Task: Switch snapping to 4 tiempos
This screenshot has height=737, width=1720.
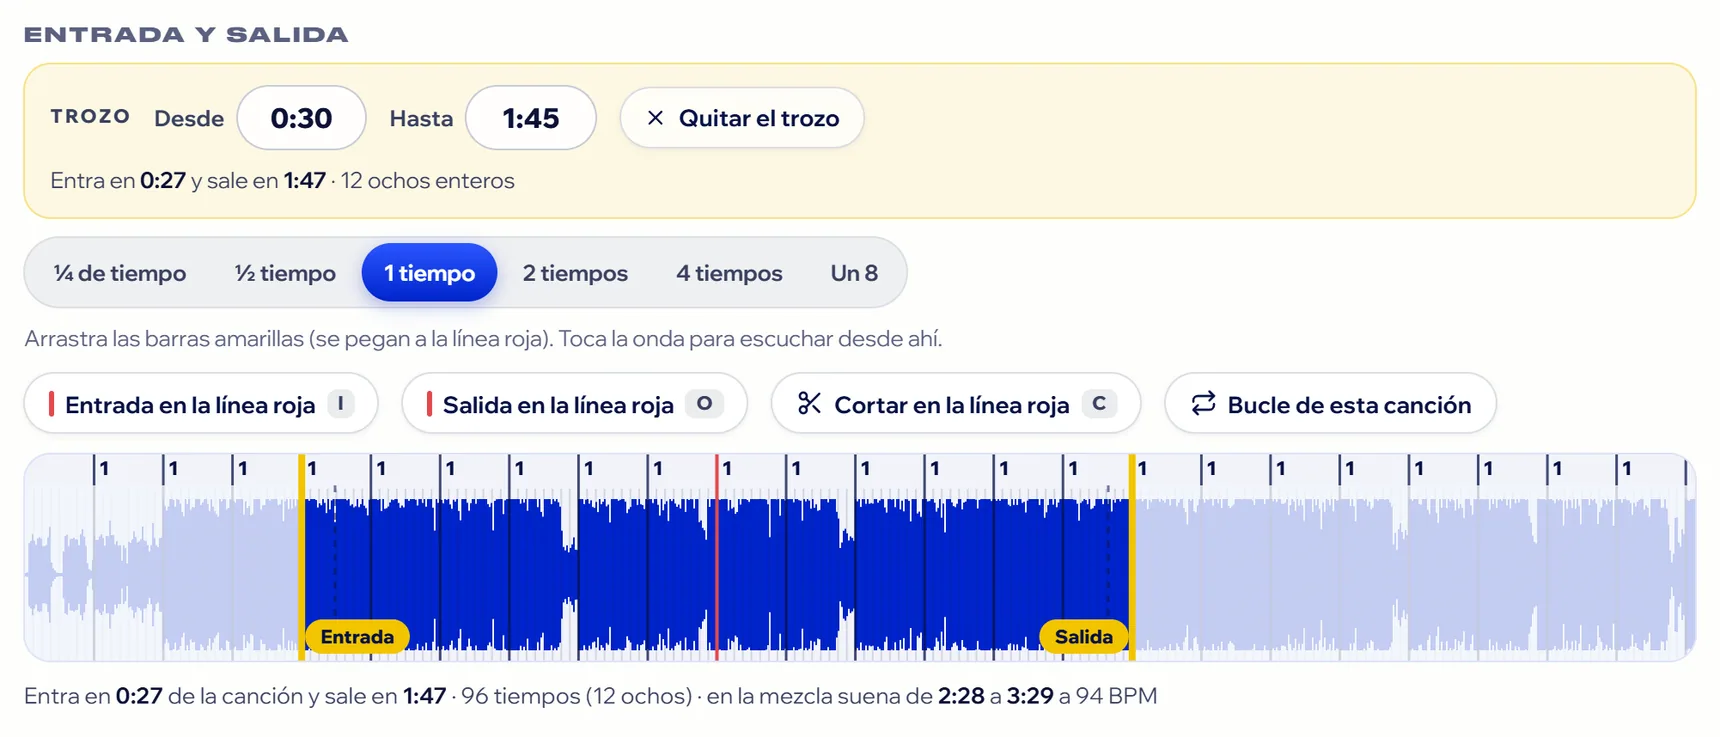Action: (x=729, y=273)
